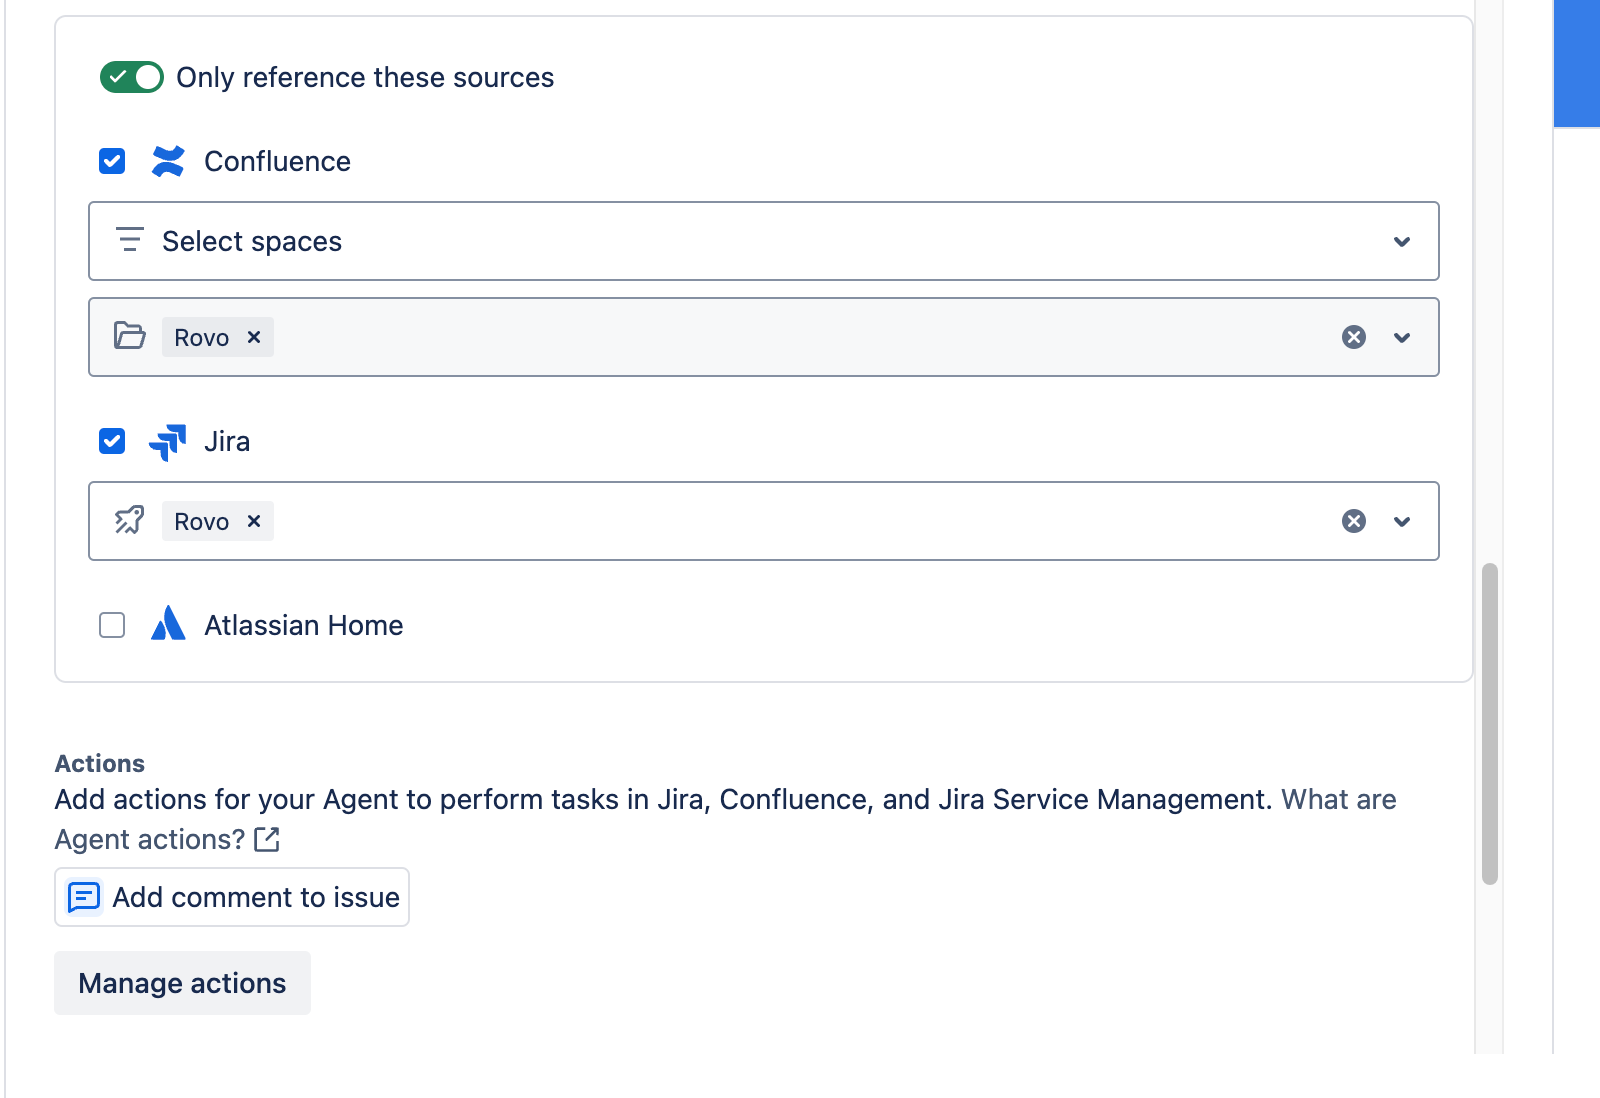Select the Add comment to issue action

click(232, 897)
